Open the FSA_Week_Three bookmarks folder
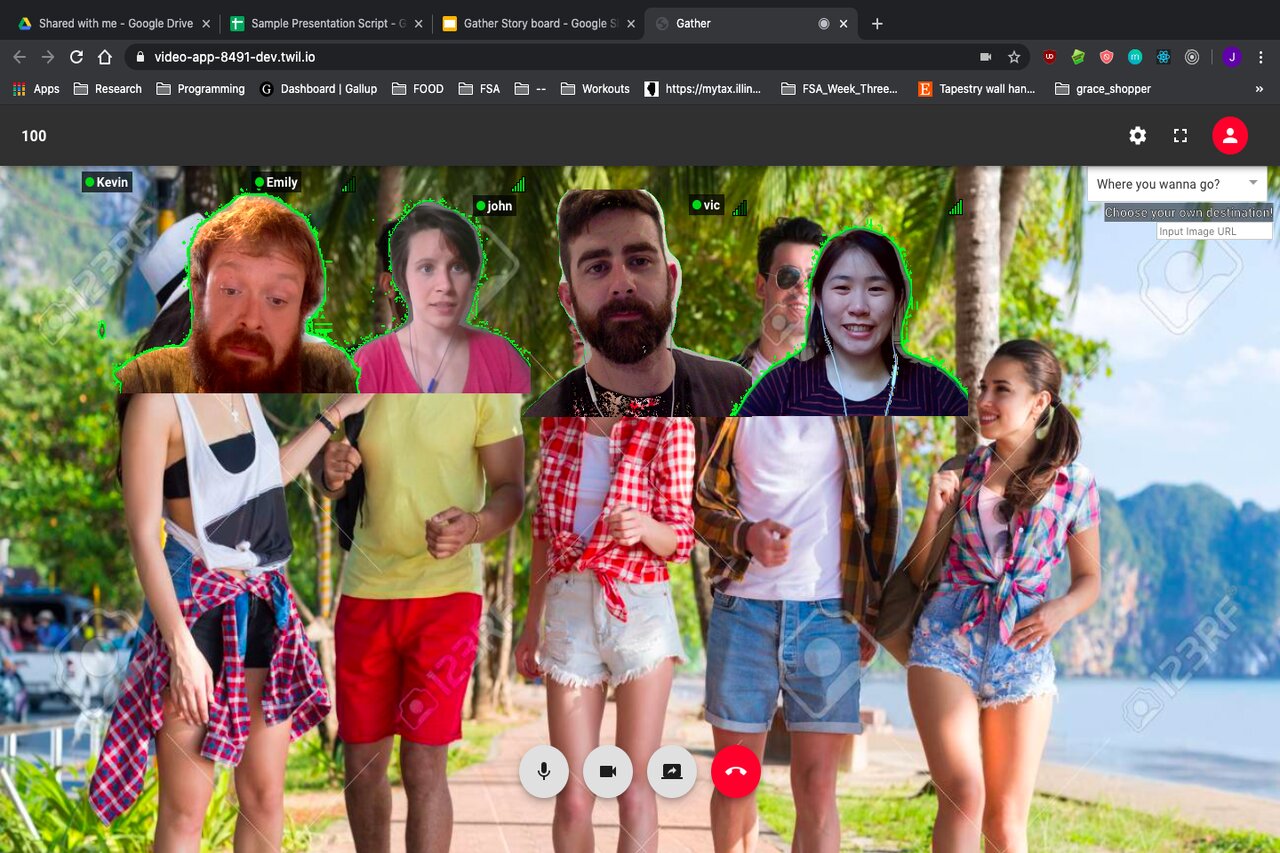The width and height of the screenshot is (1280, 853). (839, 89)
